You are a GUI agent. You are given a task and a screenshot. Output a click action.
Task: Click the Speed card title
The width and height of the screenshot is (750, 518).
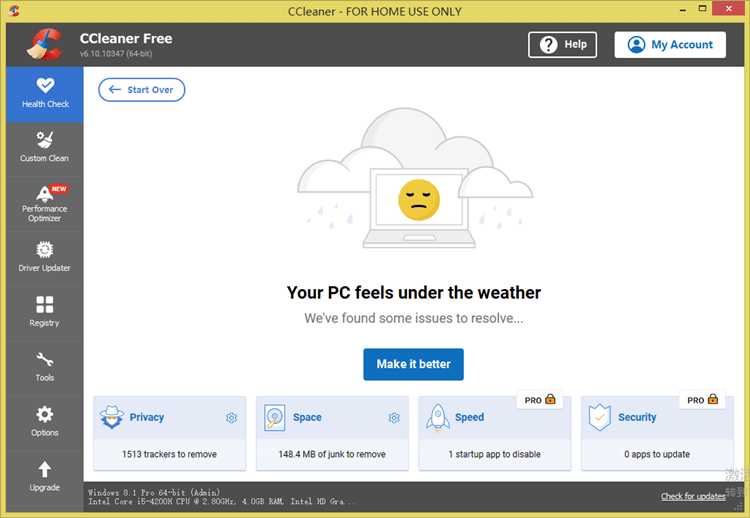[469, 417]
